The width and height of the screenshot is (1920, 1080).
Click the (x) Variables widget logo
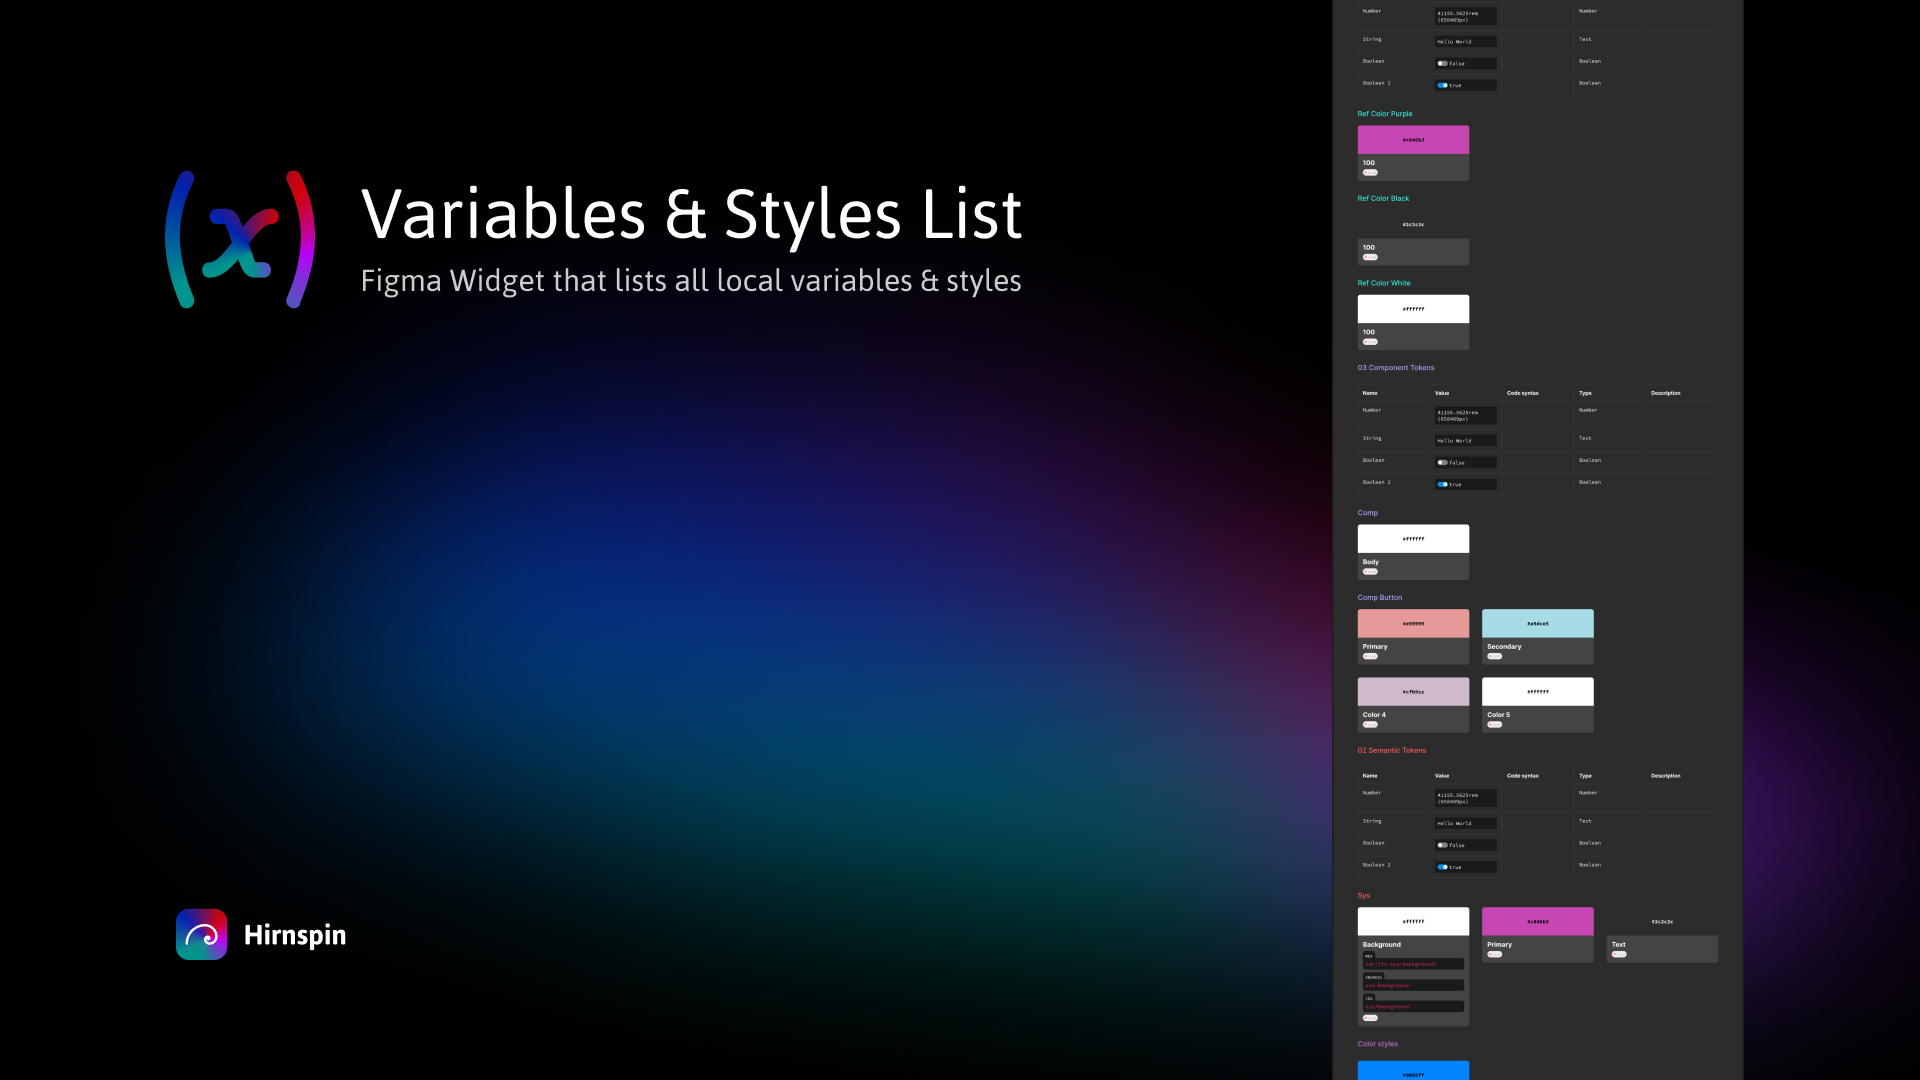pyautogui.click(x=240, y=239)
